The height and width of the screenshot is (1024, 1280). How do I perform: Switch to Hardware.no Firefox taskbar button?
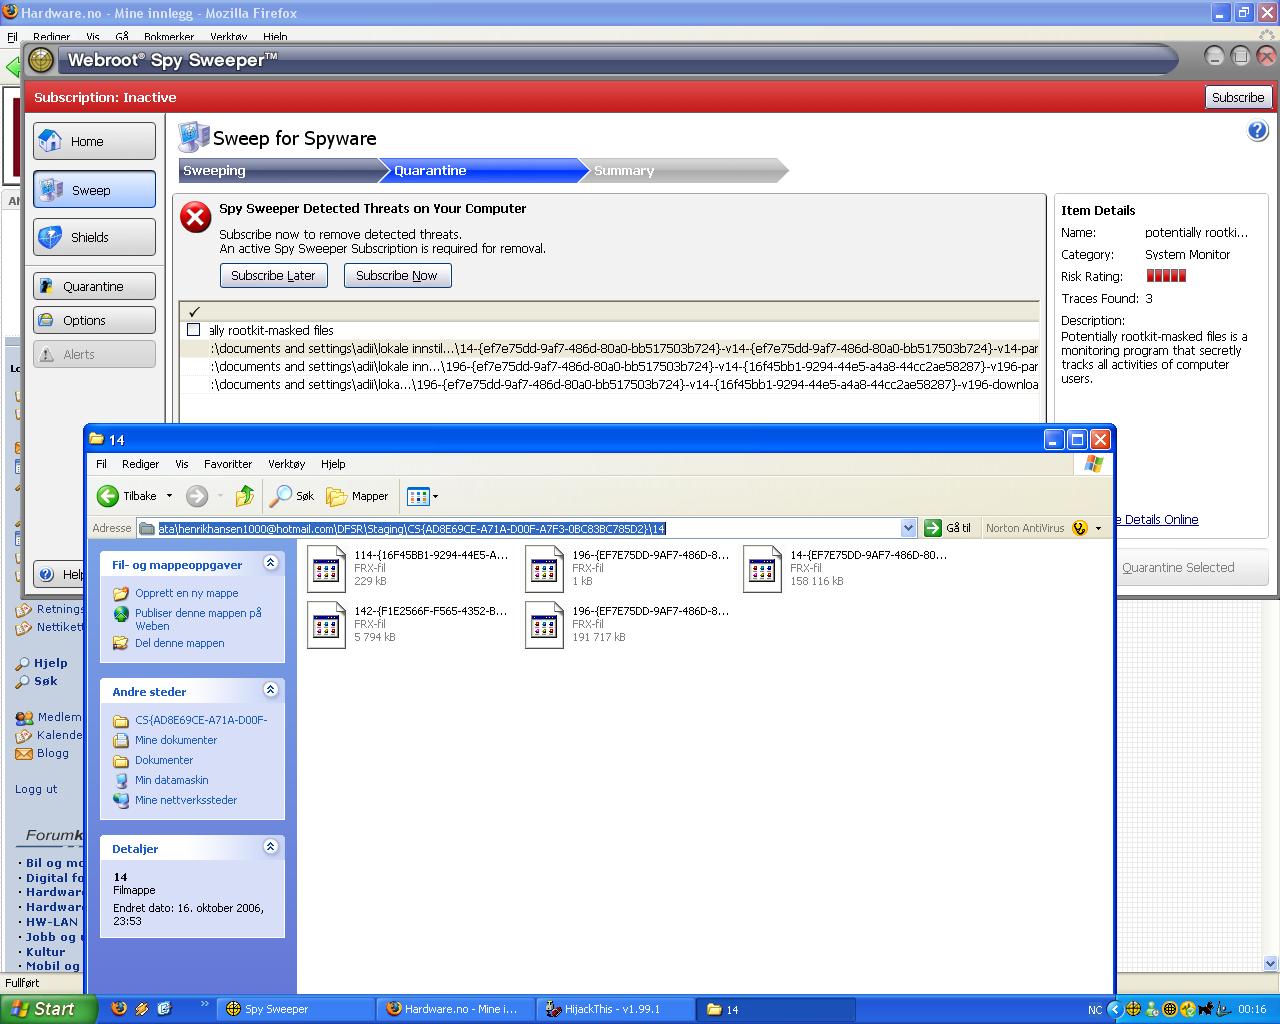pyautogui.click(x=455, y=1009)
